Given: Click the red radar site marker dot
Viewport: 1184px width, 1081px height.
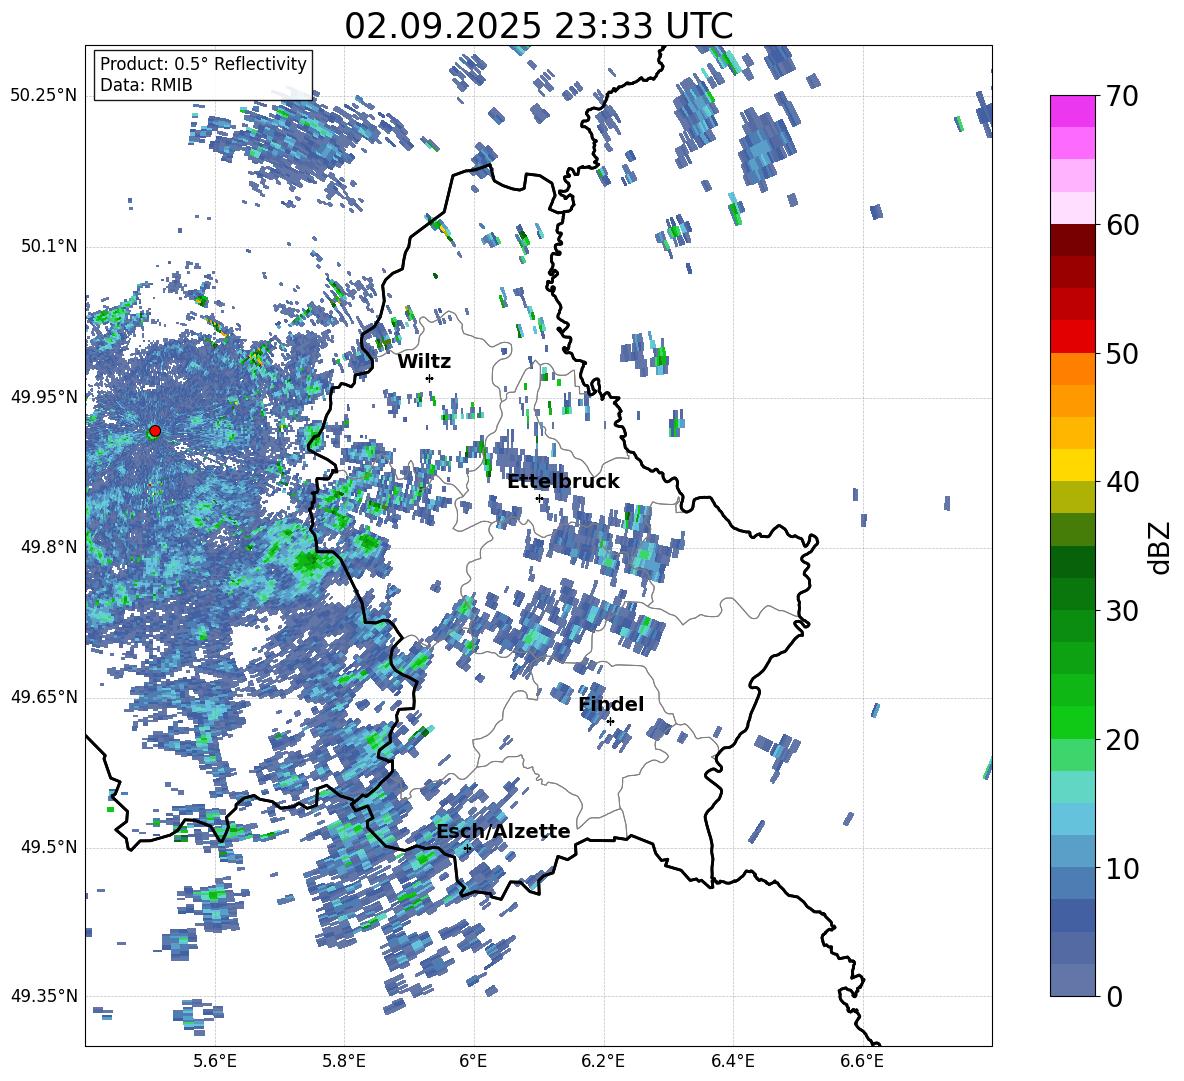Looking at the screenshot, I should coord(155,431).
